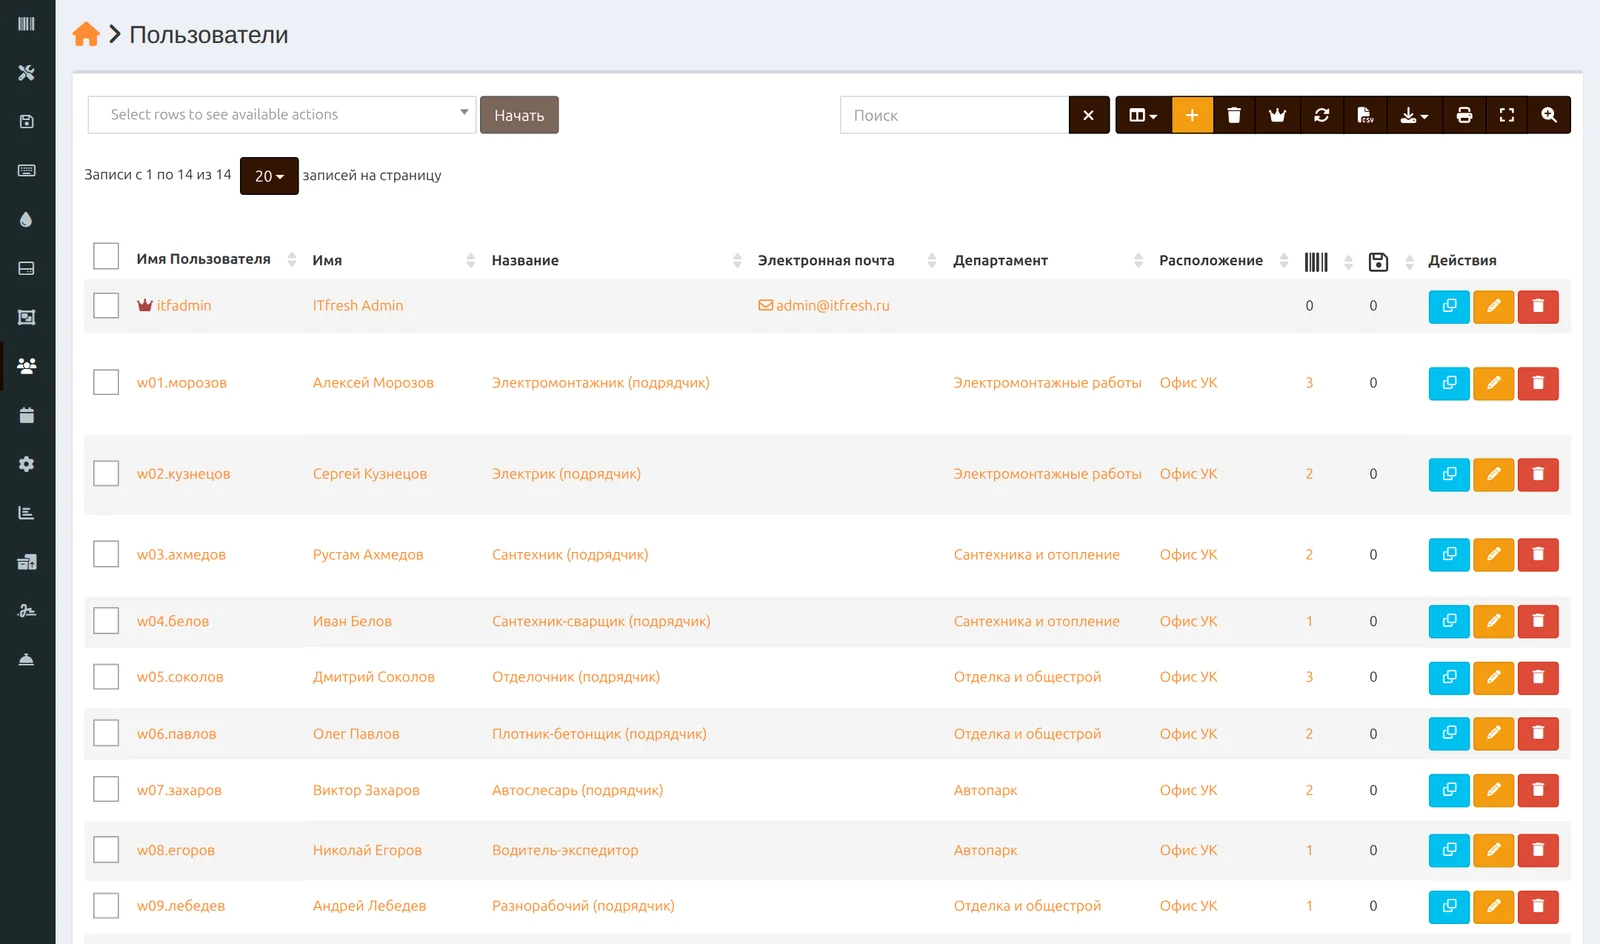Delete user w02.кузнецов
Screen dimensions: 1600x944
1538,474
